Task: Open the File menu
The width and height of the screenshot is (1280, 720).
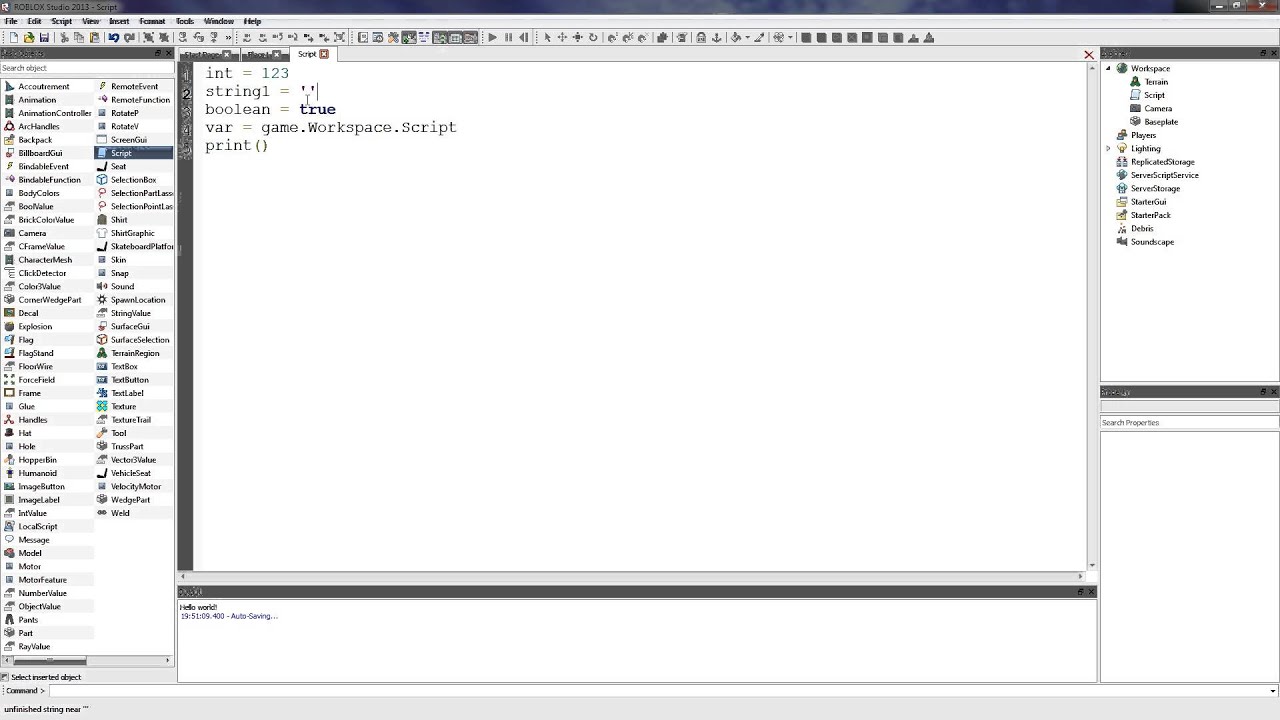Action: click(11, 21)
